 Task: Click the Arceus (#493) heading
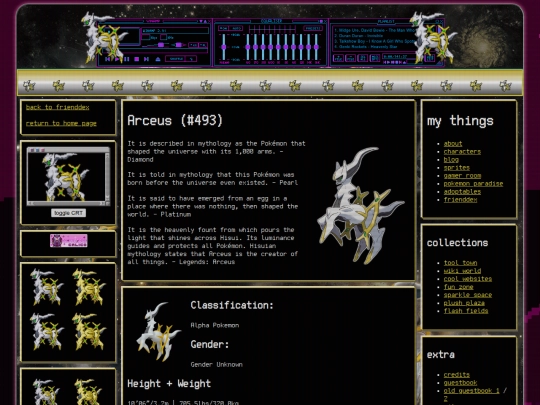175,121
